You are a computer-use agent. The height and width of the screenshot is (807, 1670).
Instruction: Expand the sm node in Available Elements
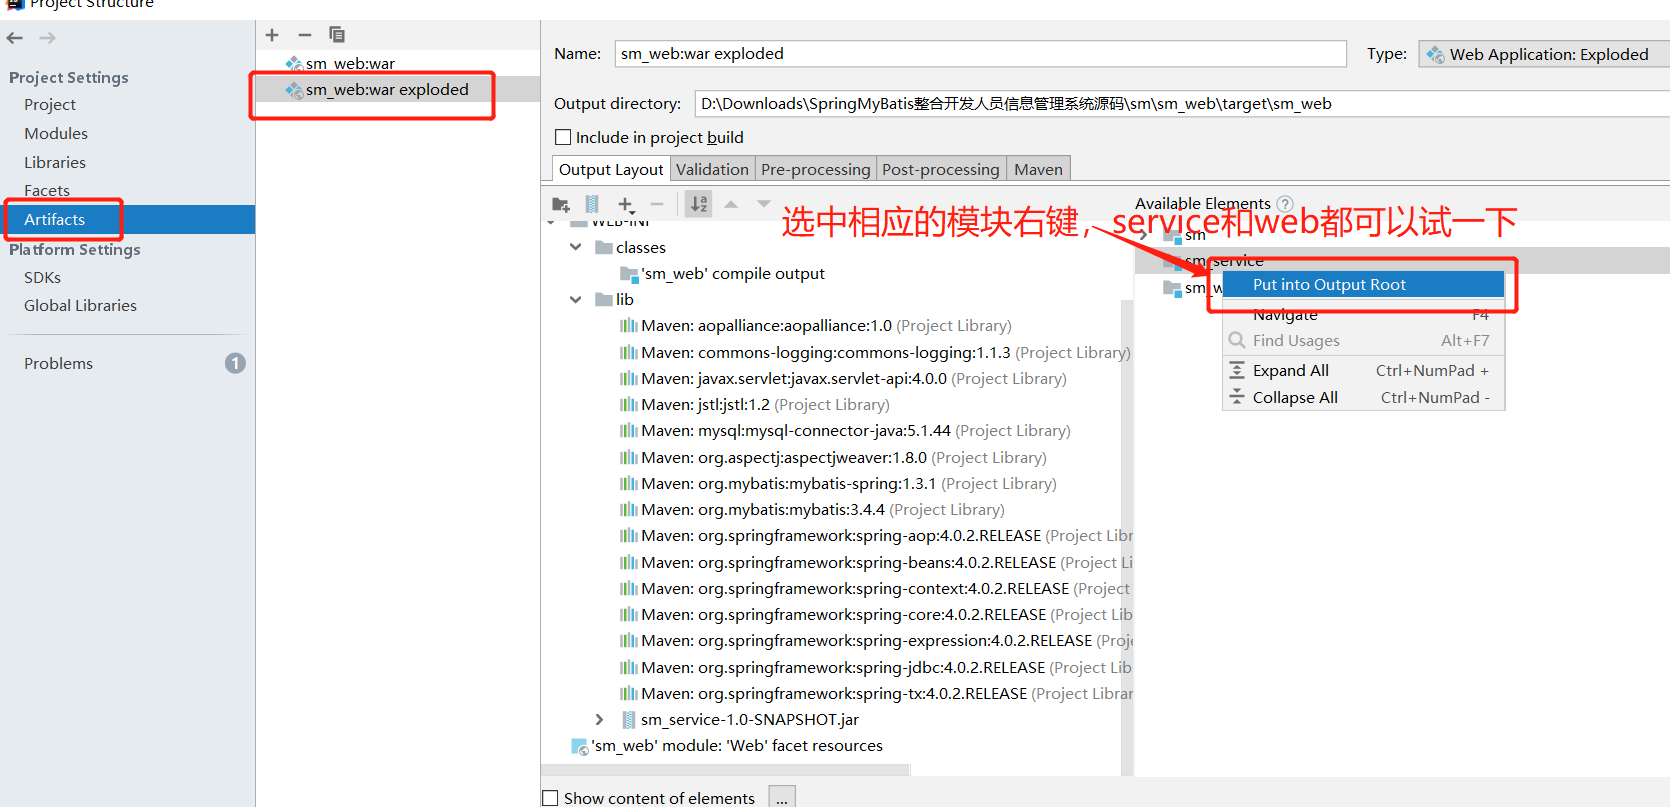pos(1144,236)
